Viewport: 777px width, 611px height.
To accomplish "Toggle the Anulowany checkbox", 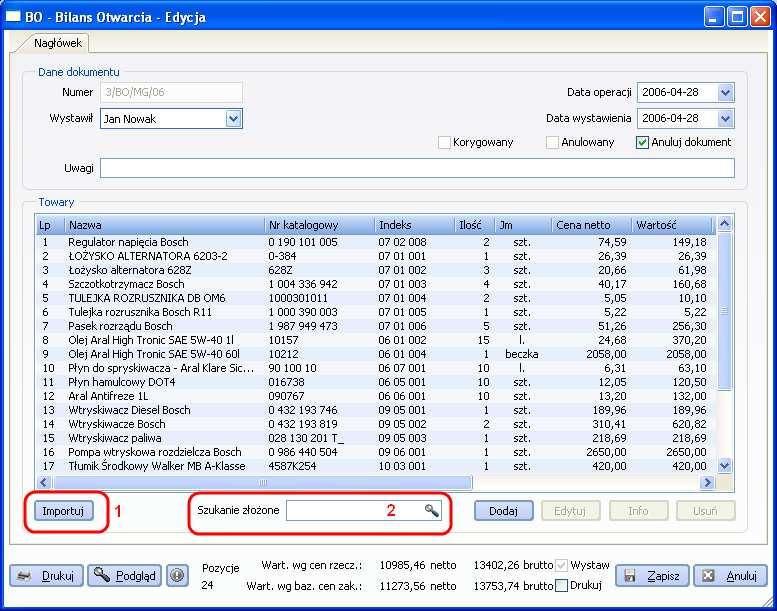I will click(x=553, y=142).
